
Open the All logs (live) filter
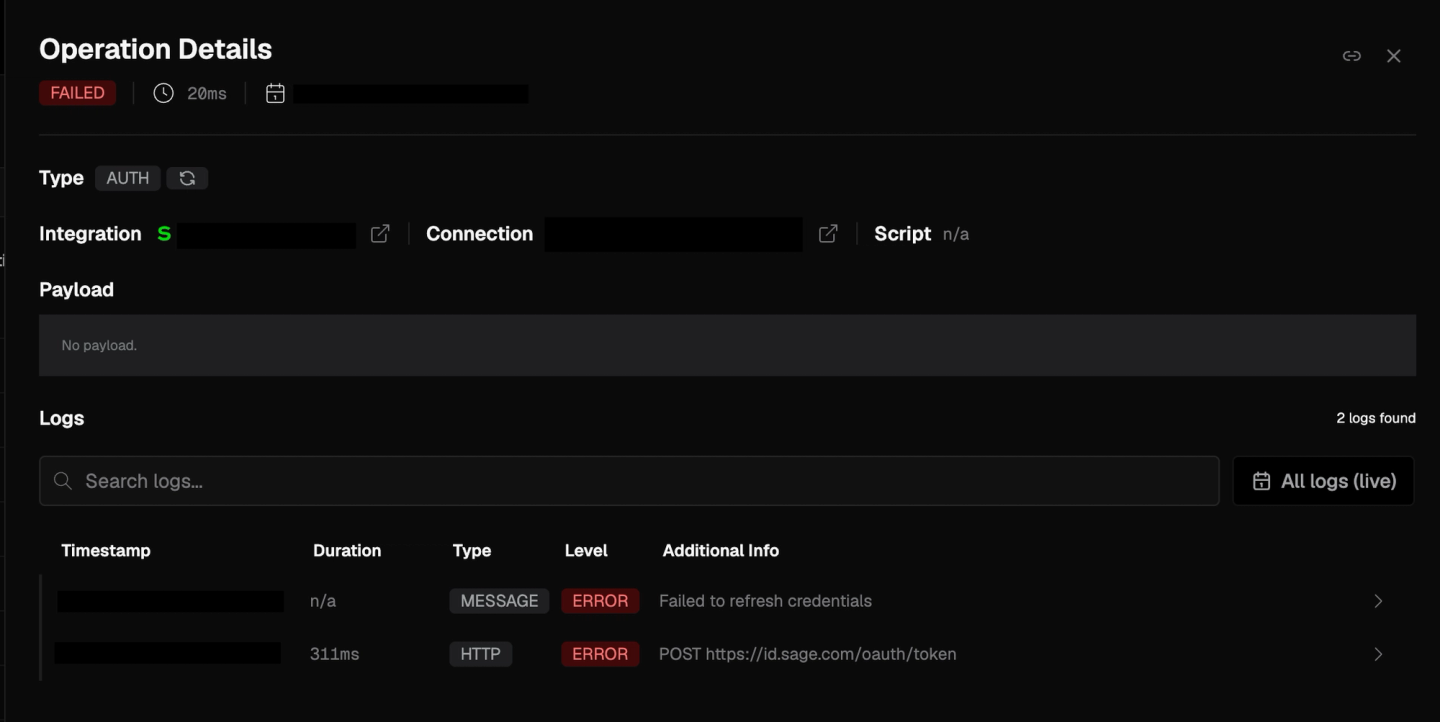1323,481
